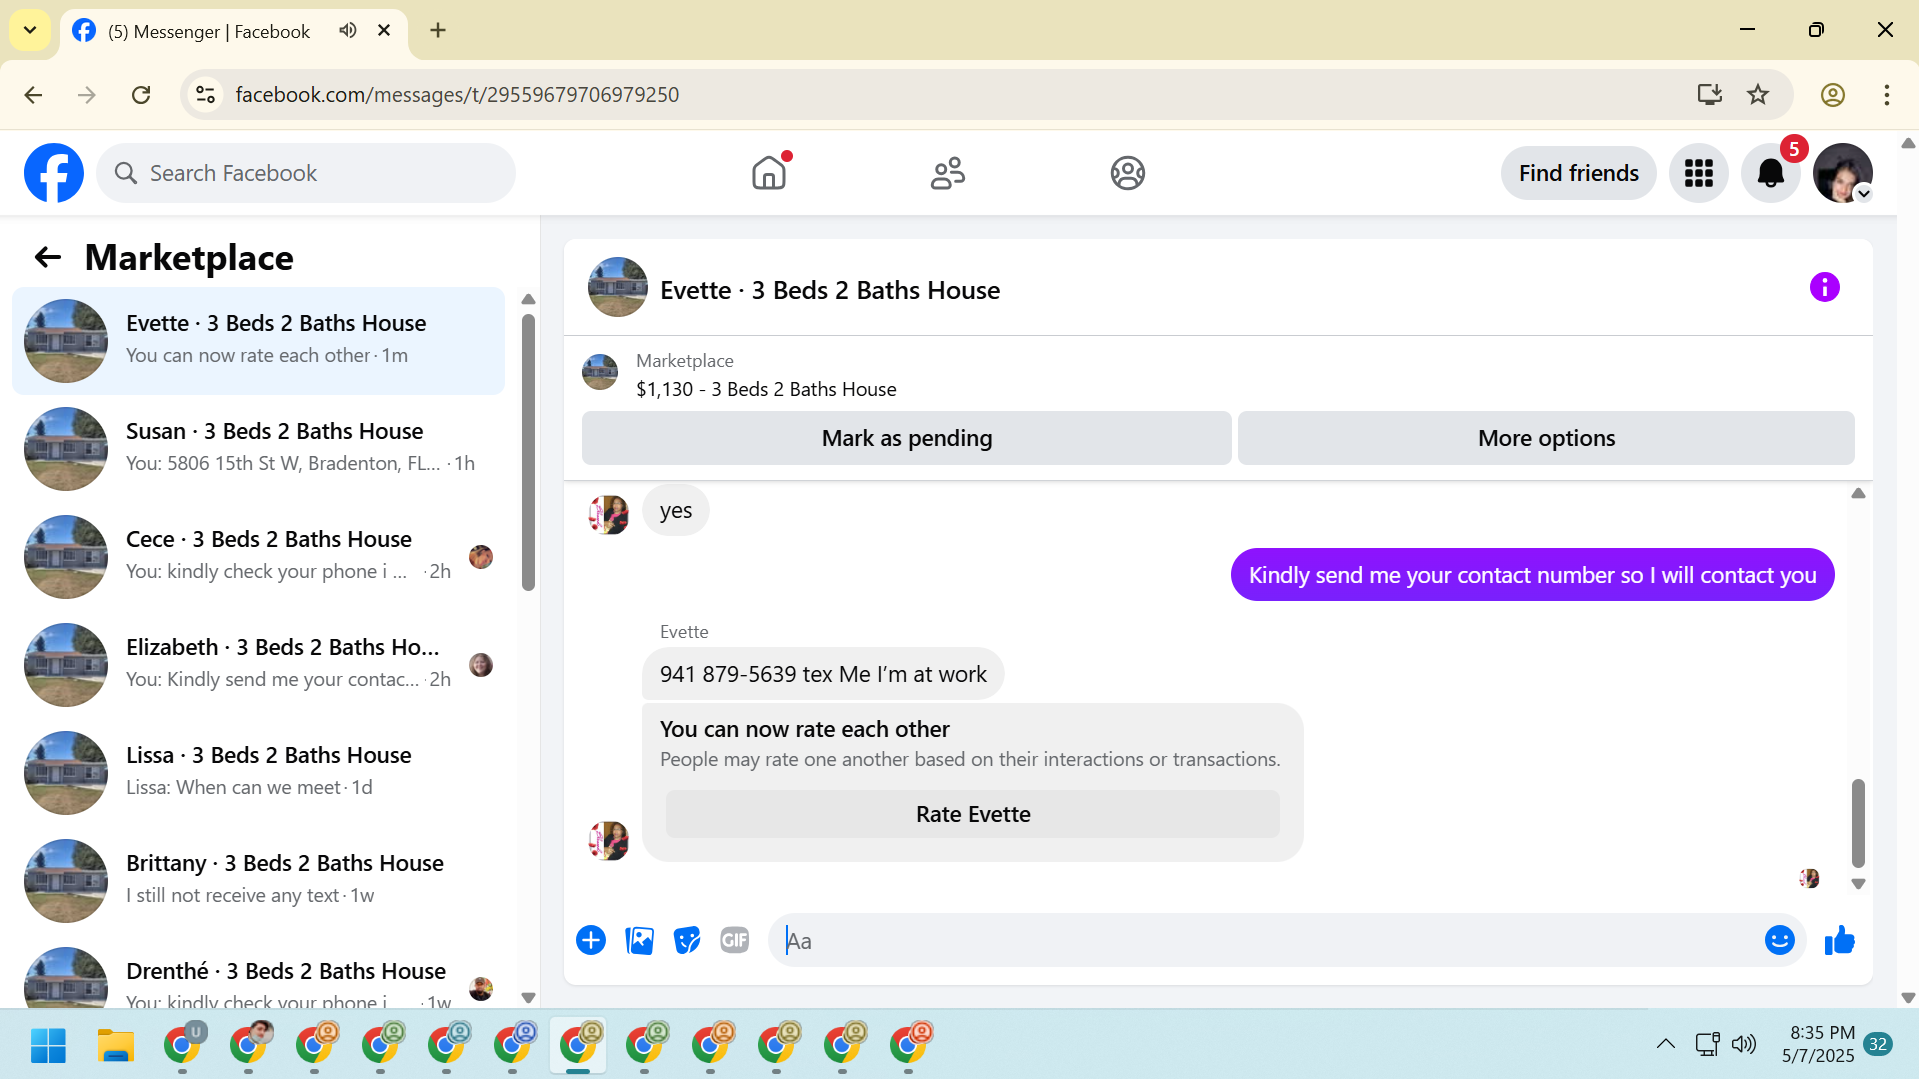Click the Find friends button
The width and height of the screenshot is (1919, 1079).
tap(1578, 173)
